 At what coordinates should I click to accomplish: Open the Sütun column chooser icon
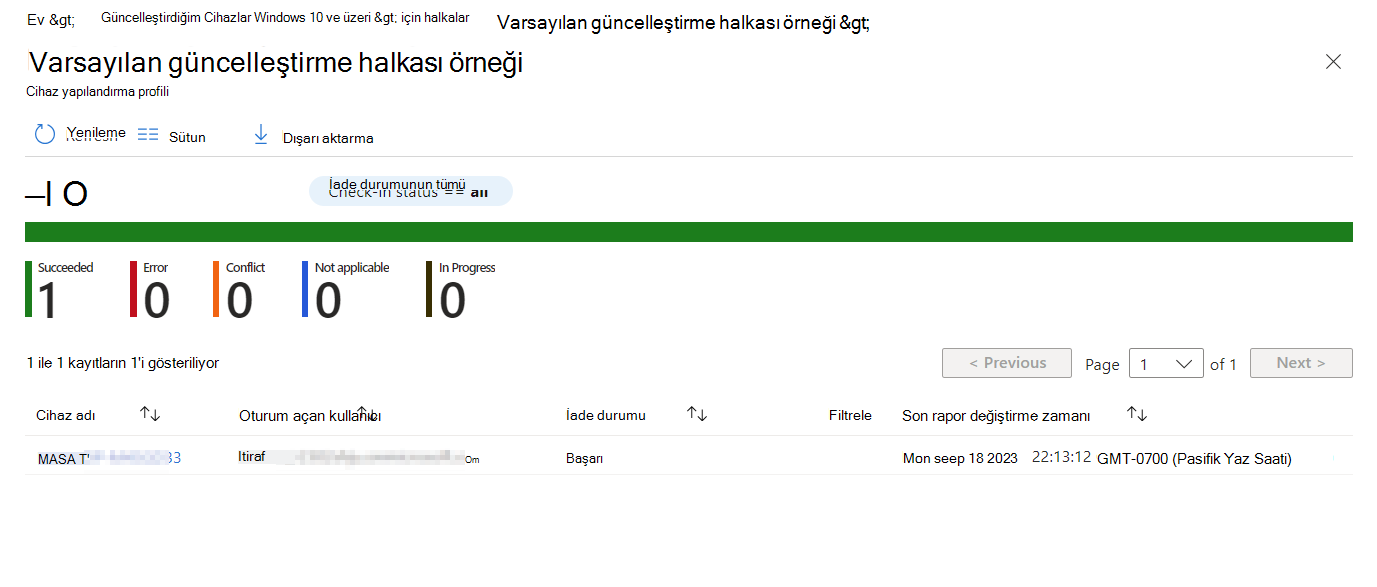tap(148, 133)
